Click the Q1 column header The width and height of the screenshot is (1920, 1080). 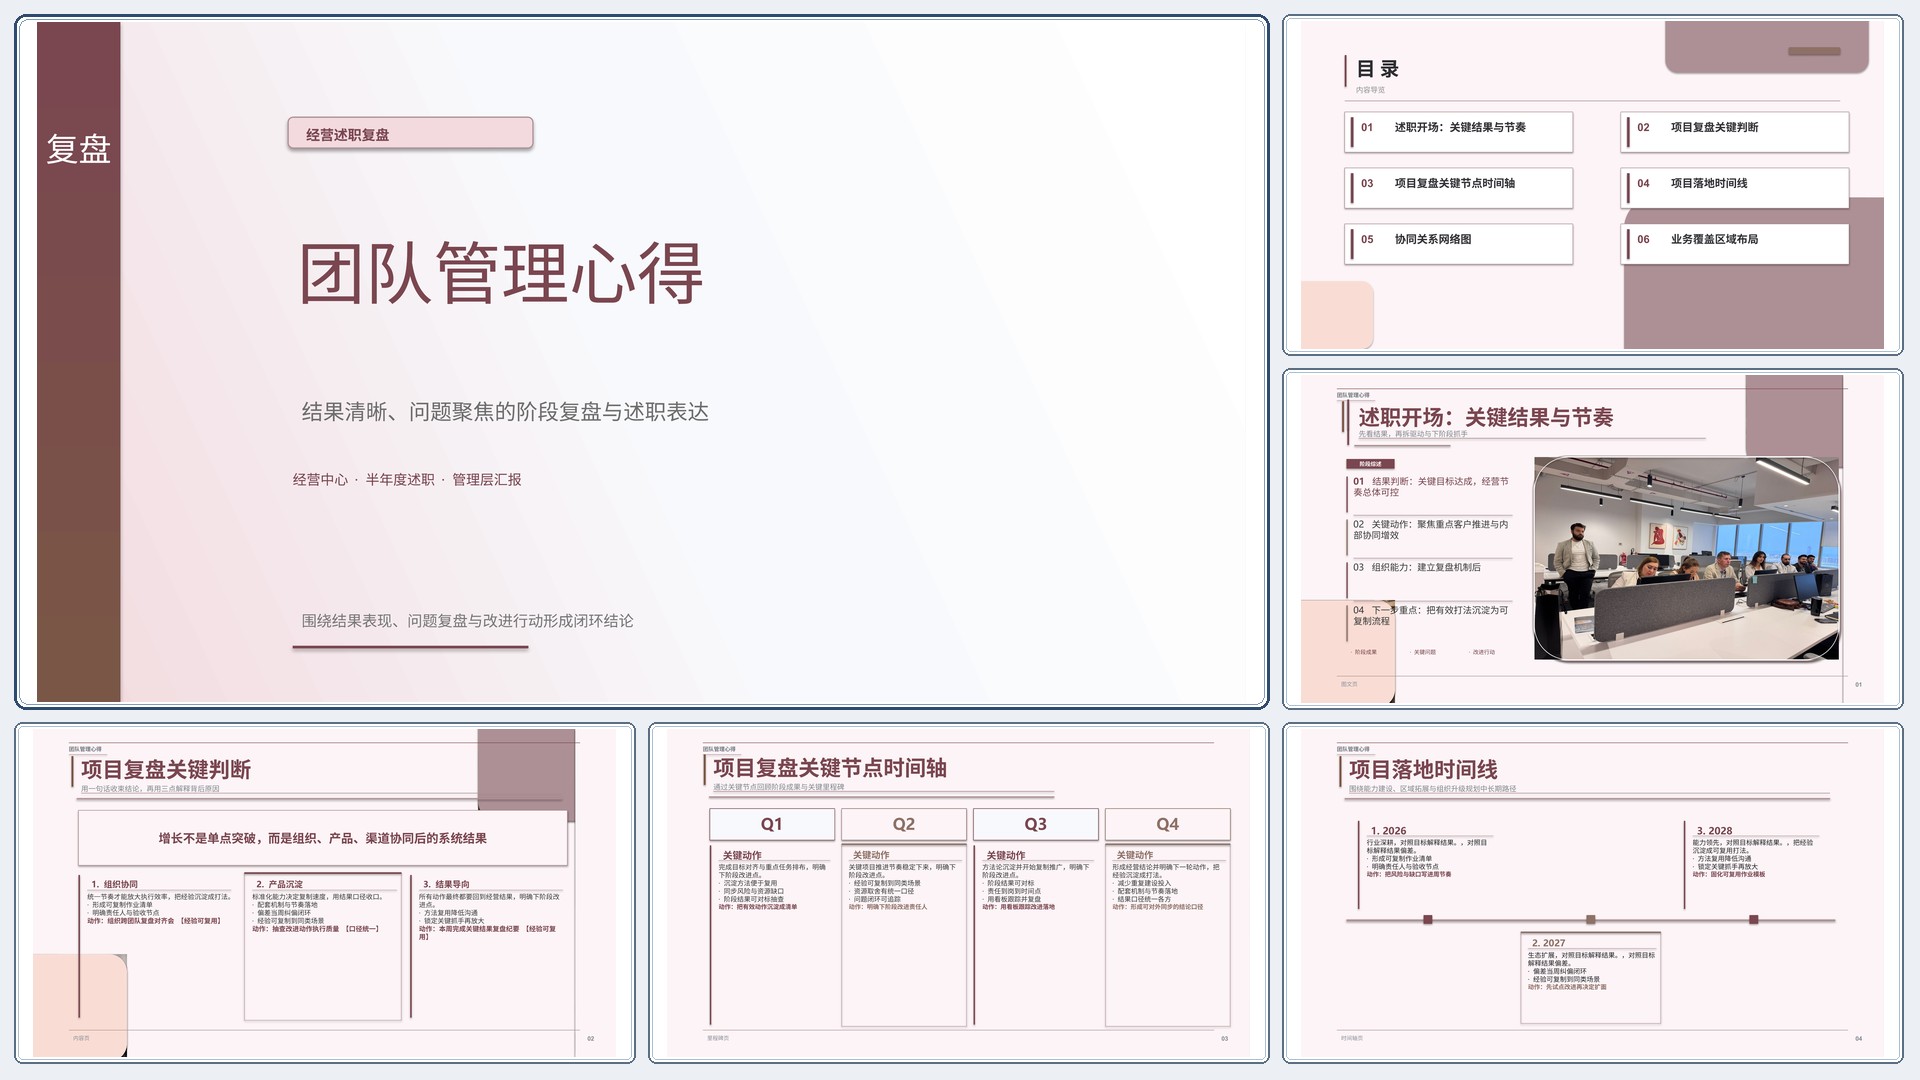772,824
